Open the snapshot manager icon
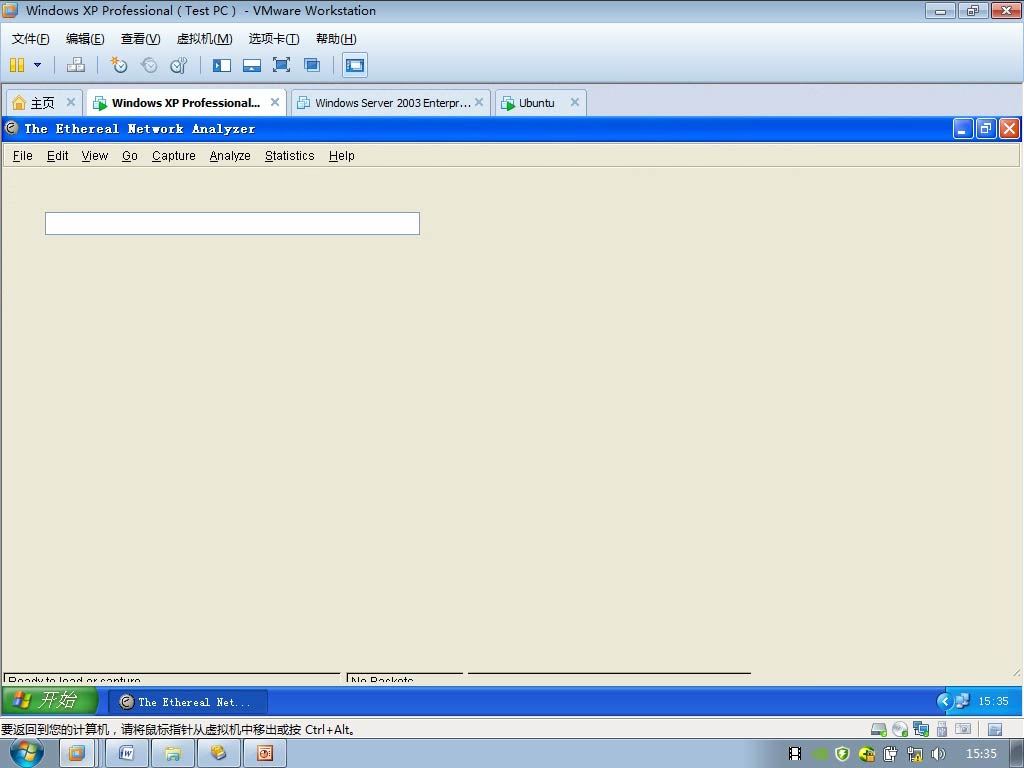 pos(178,65)
